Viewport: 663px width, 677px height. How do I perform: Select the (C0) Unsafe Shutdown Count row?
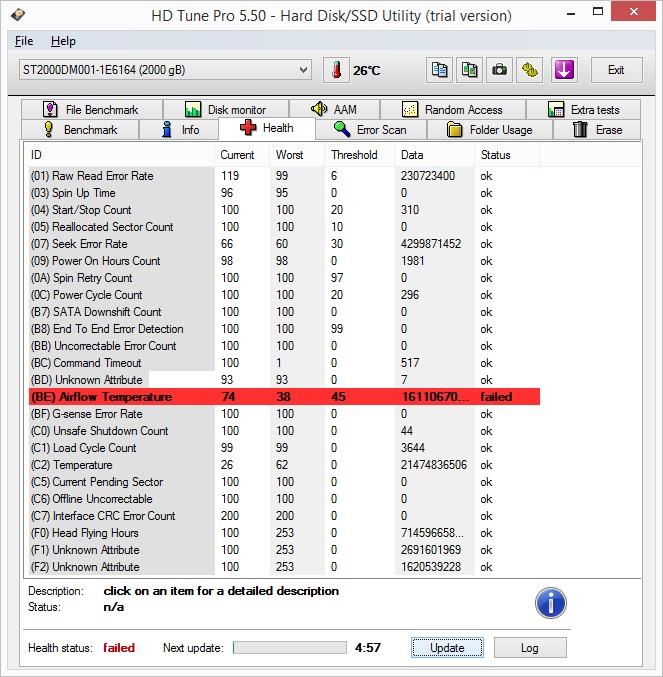284,431
